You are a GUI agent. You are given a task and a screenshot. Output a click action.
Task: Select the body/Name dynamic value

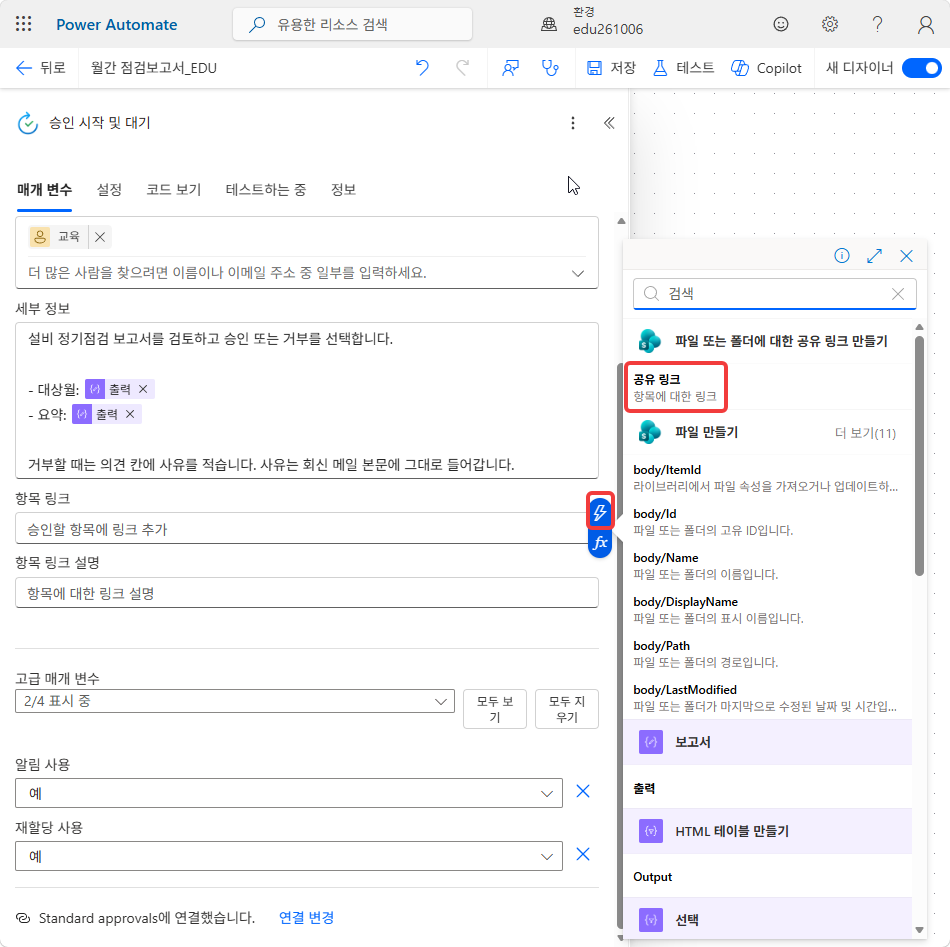point(768,565)
